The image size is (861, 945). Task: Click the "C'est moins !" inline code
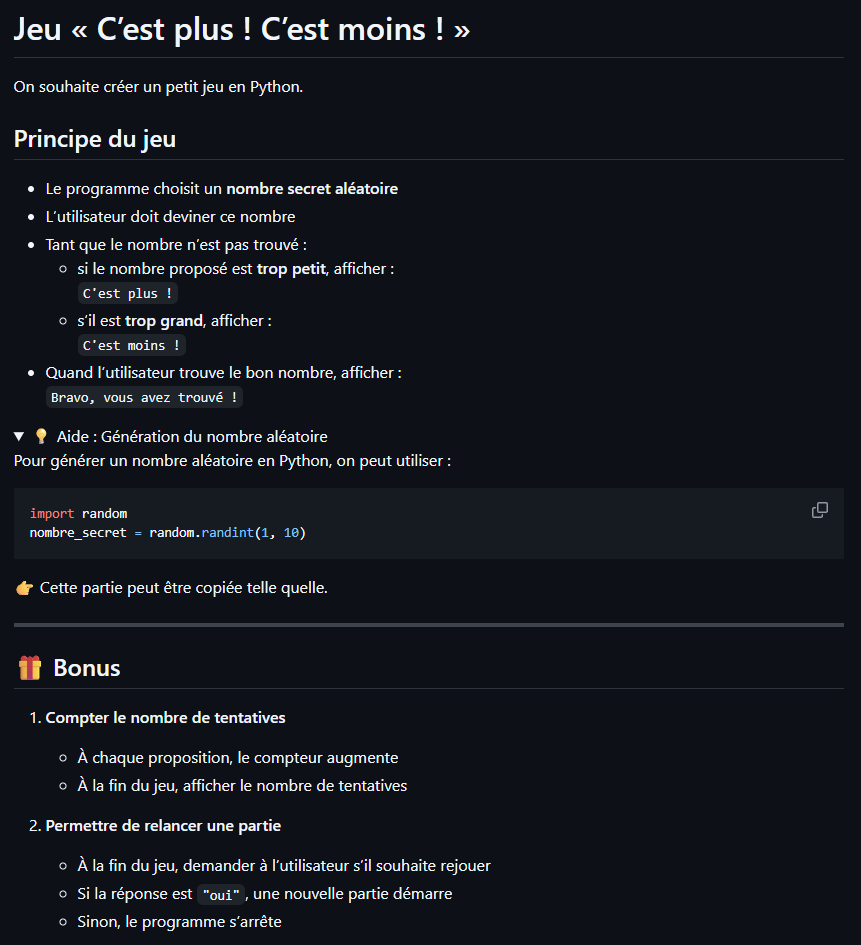pos(132,346)
